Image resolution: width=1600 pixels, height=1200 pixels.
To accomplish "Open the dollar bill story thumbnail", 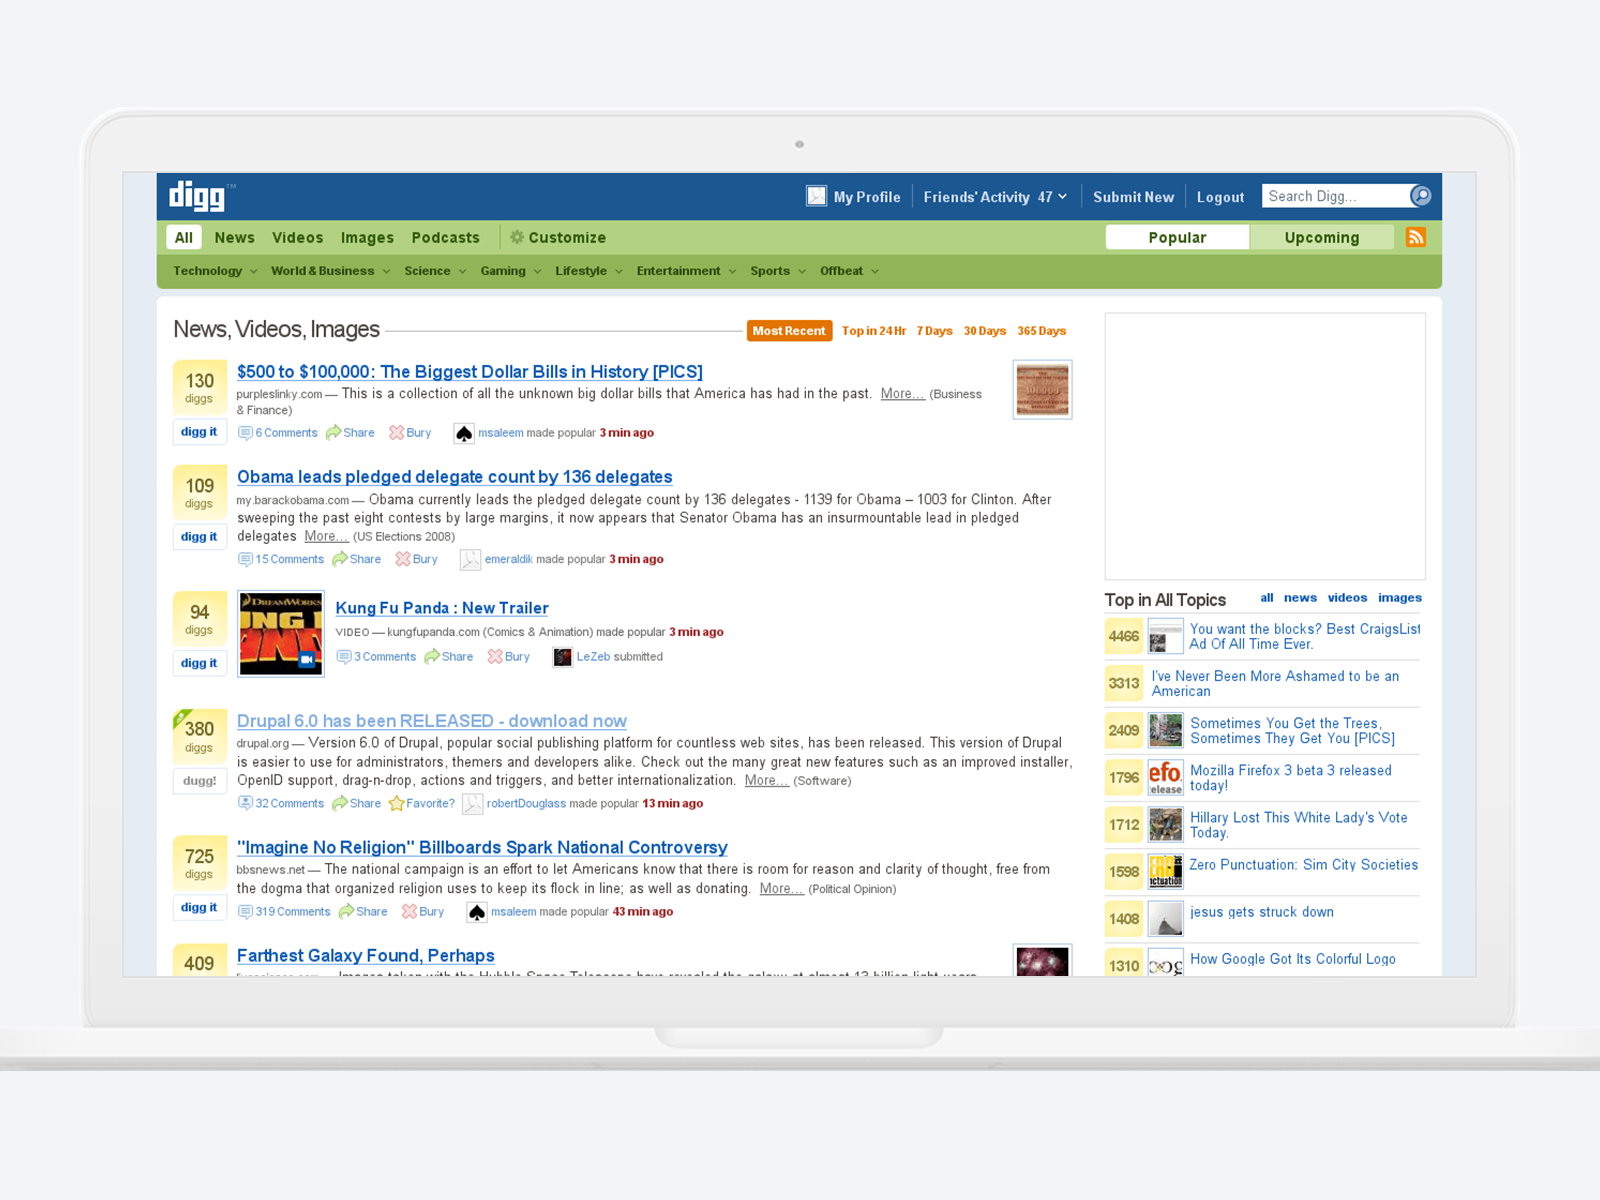I will click(1042, 390).
